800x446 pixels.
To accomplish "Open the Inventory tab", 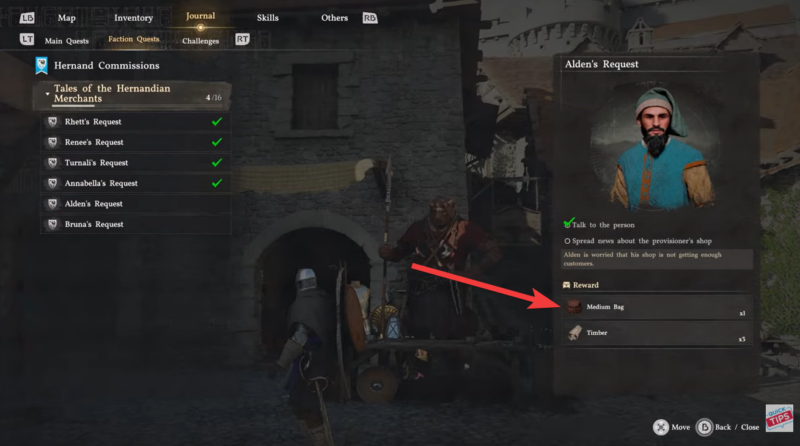I will tap(134, 18).
